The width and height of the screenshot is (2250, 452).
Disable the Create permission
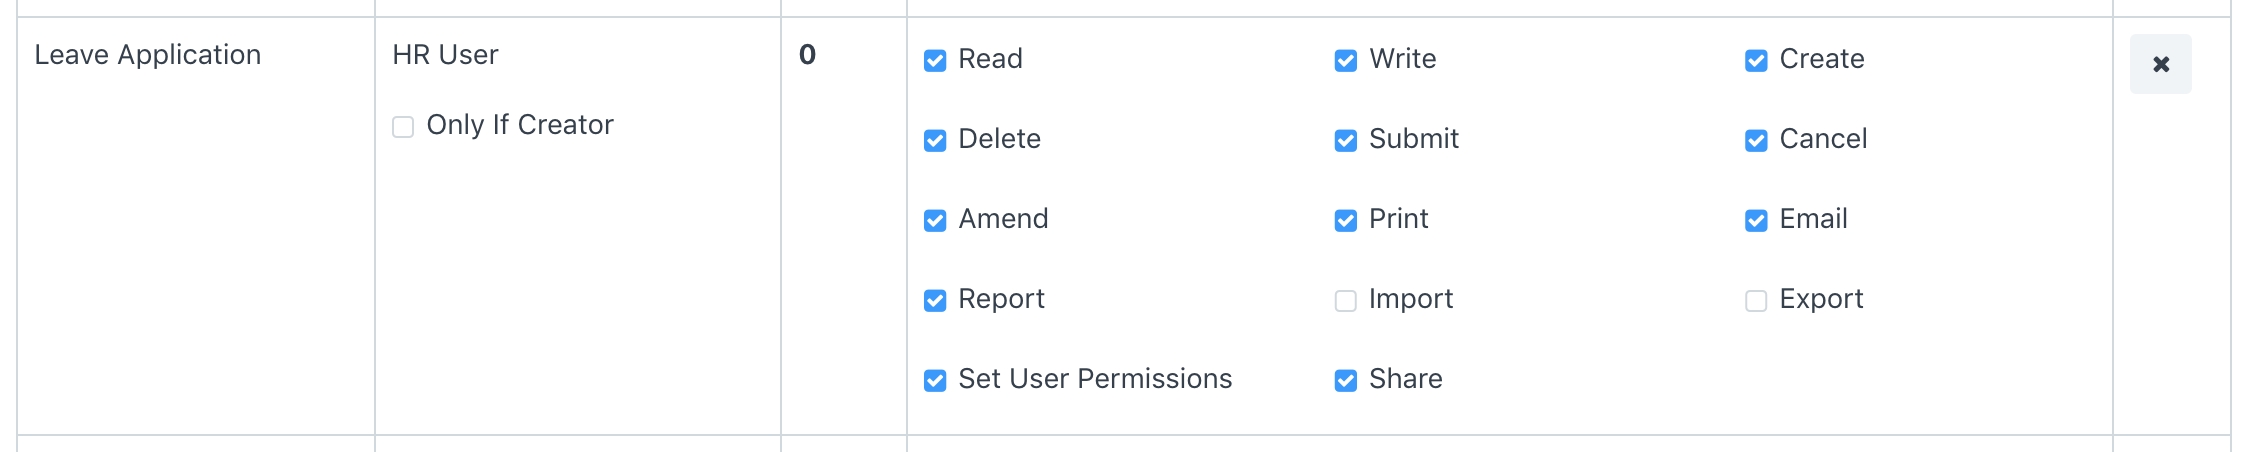[x=1756, y=61]
